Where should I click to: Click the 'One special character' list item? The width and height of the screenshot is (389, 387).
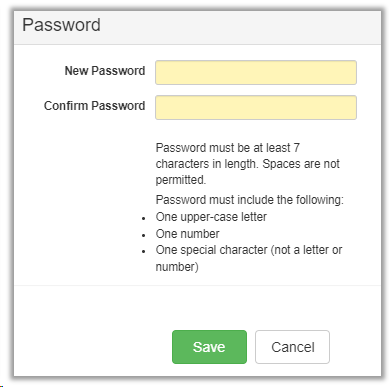249,258
